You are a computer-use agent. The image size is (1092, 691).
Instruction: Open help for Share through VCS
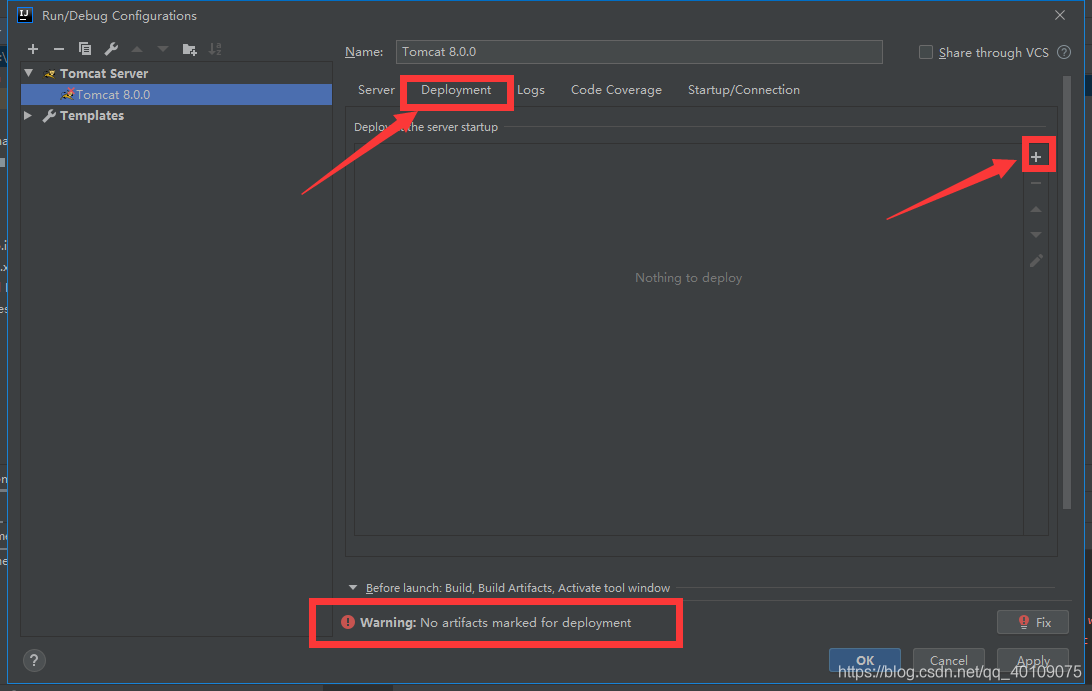pyautogui.click(x=1064, y=52)
